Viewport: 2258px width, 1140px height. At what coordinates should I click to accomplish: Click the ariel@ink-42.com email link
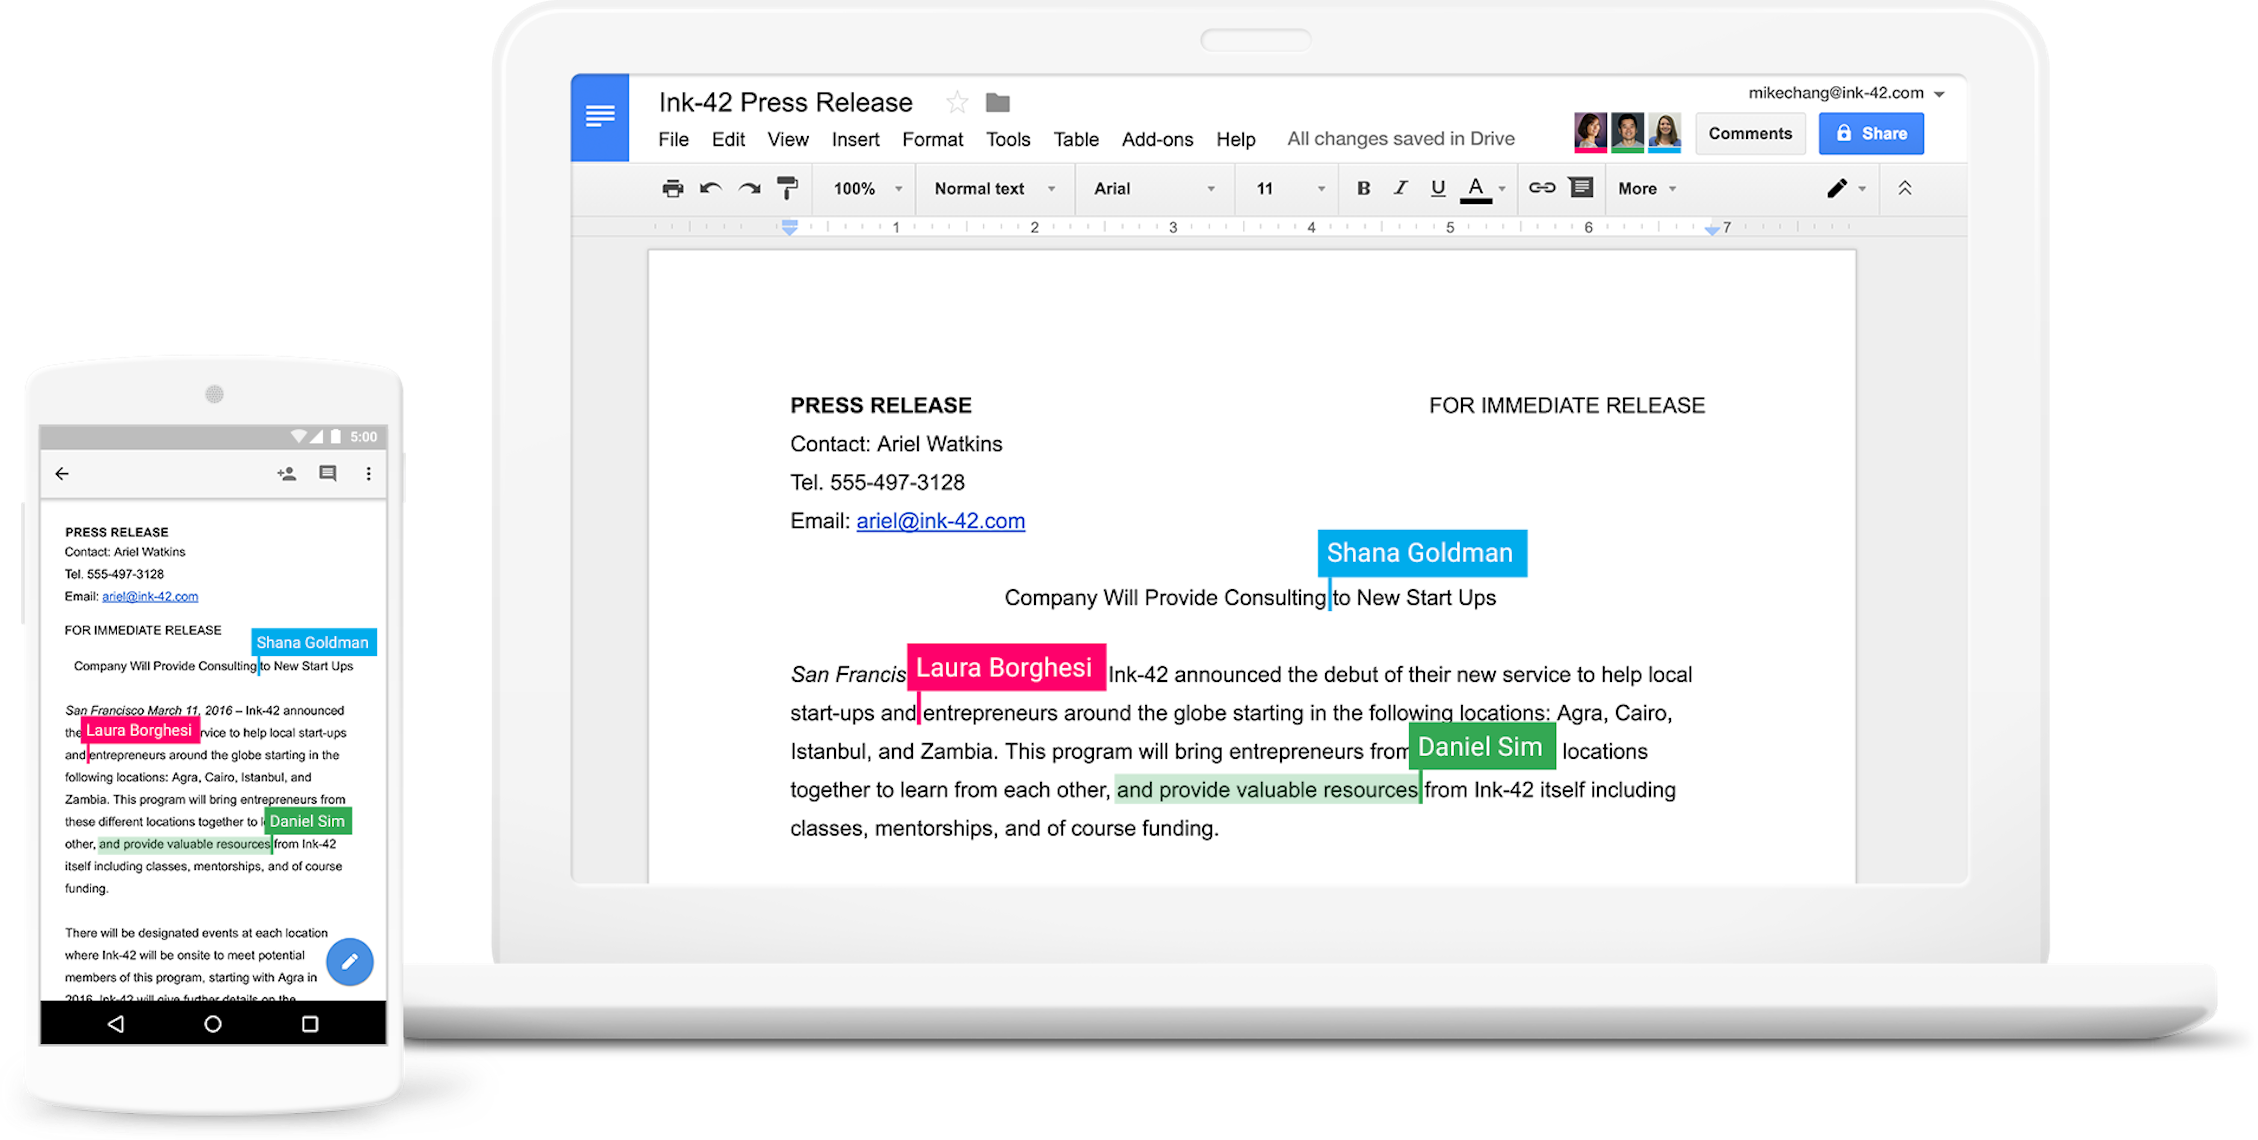coord(940,520)
